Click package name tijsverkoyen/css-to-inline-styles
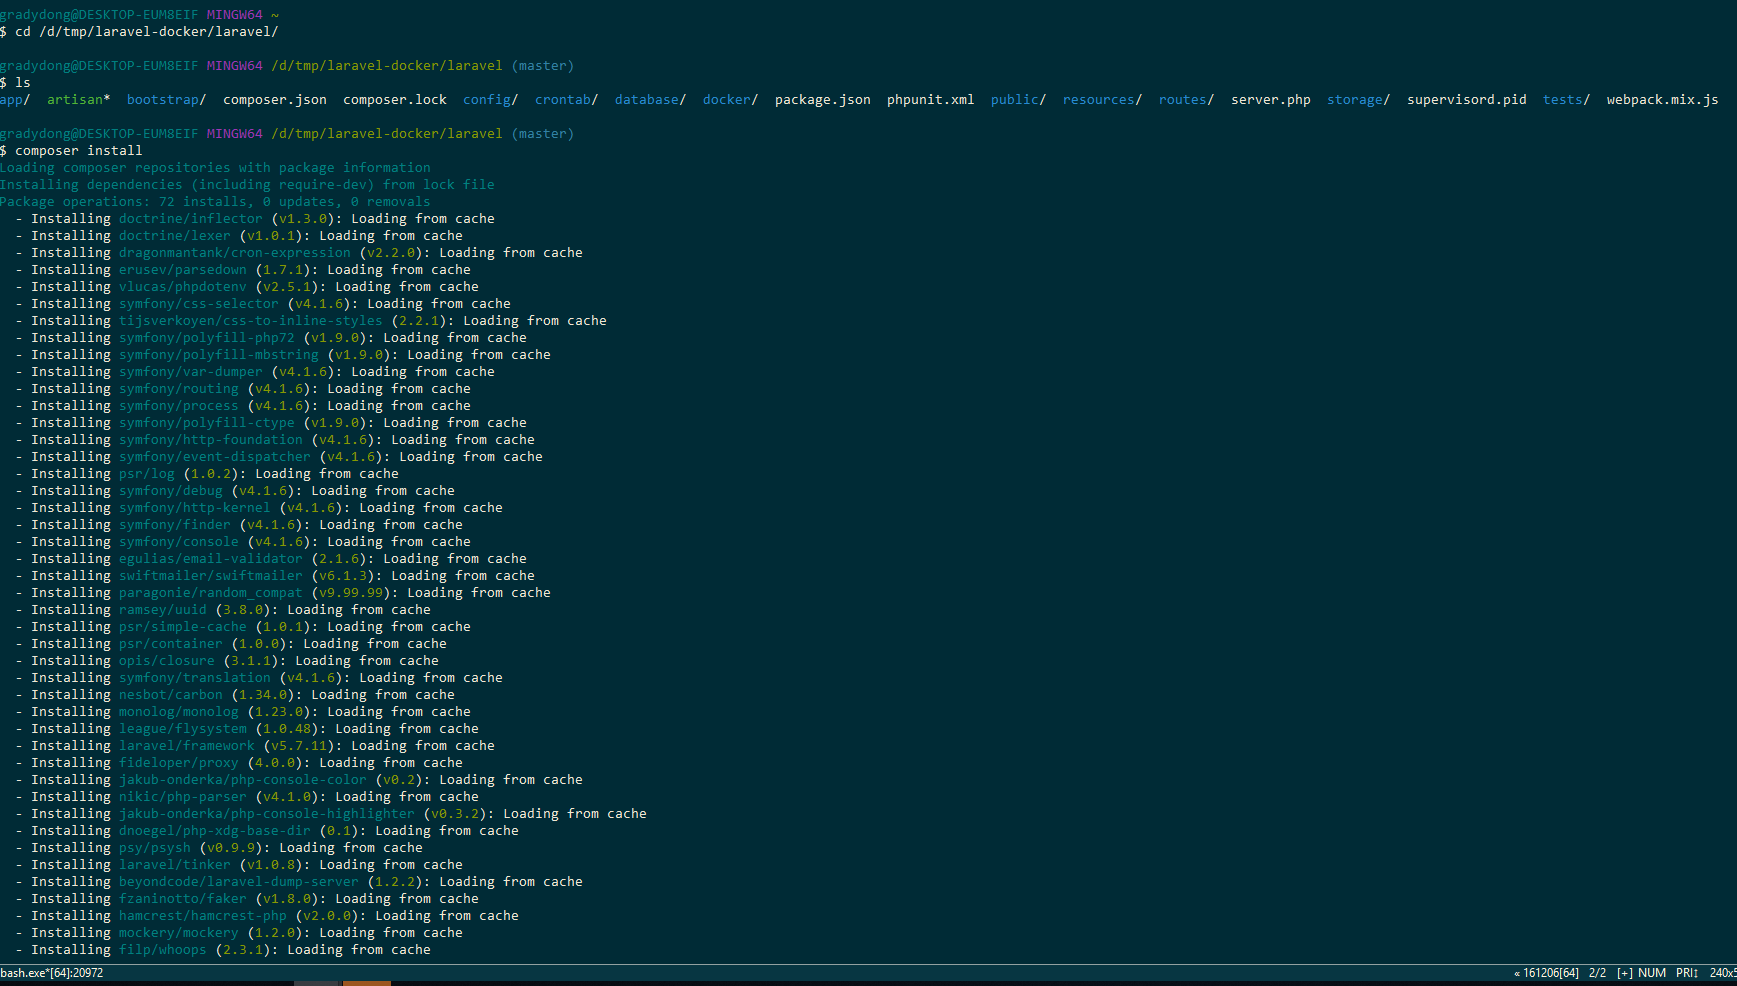 pyautogui.click(x=251, y=321)
